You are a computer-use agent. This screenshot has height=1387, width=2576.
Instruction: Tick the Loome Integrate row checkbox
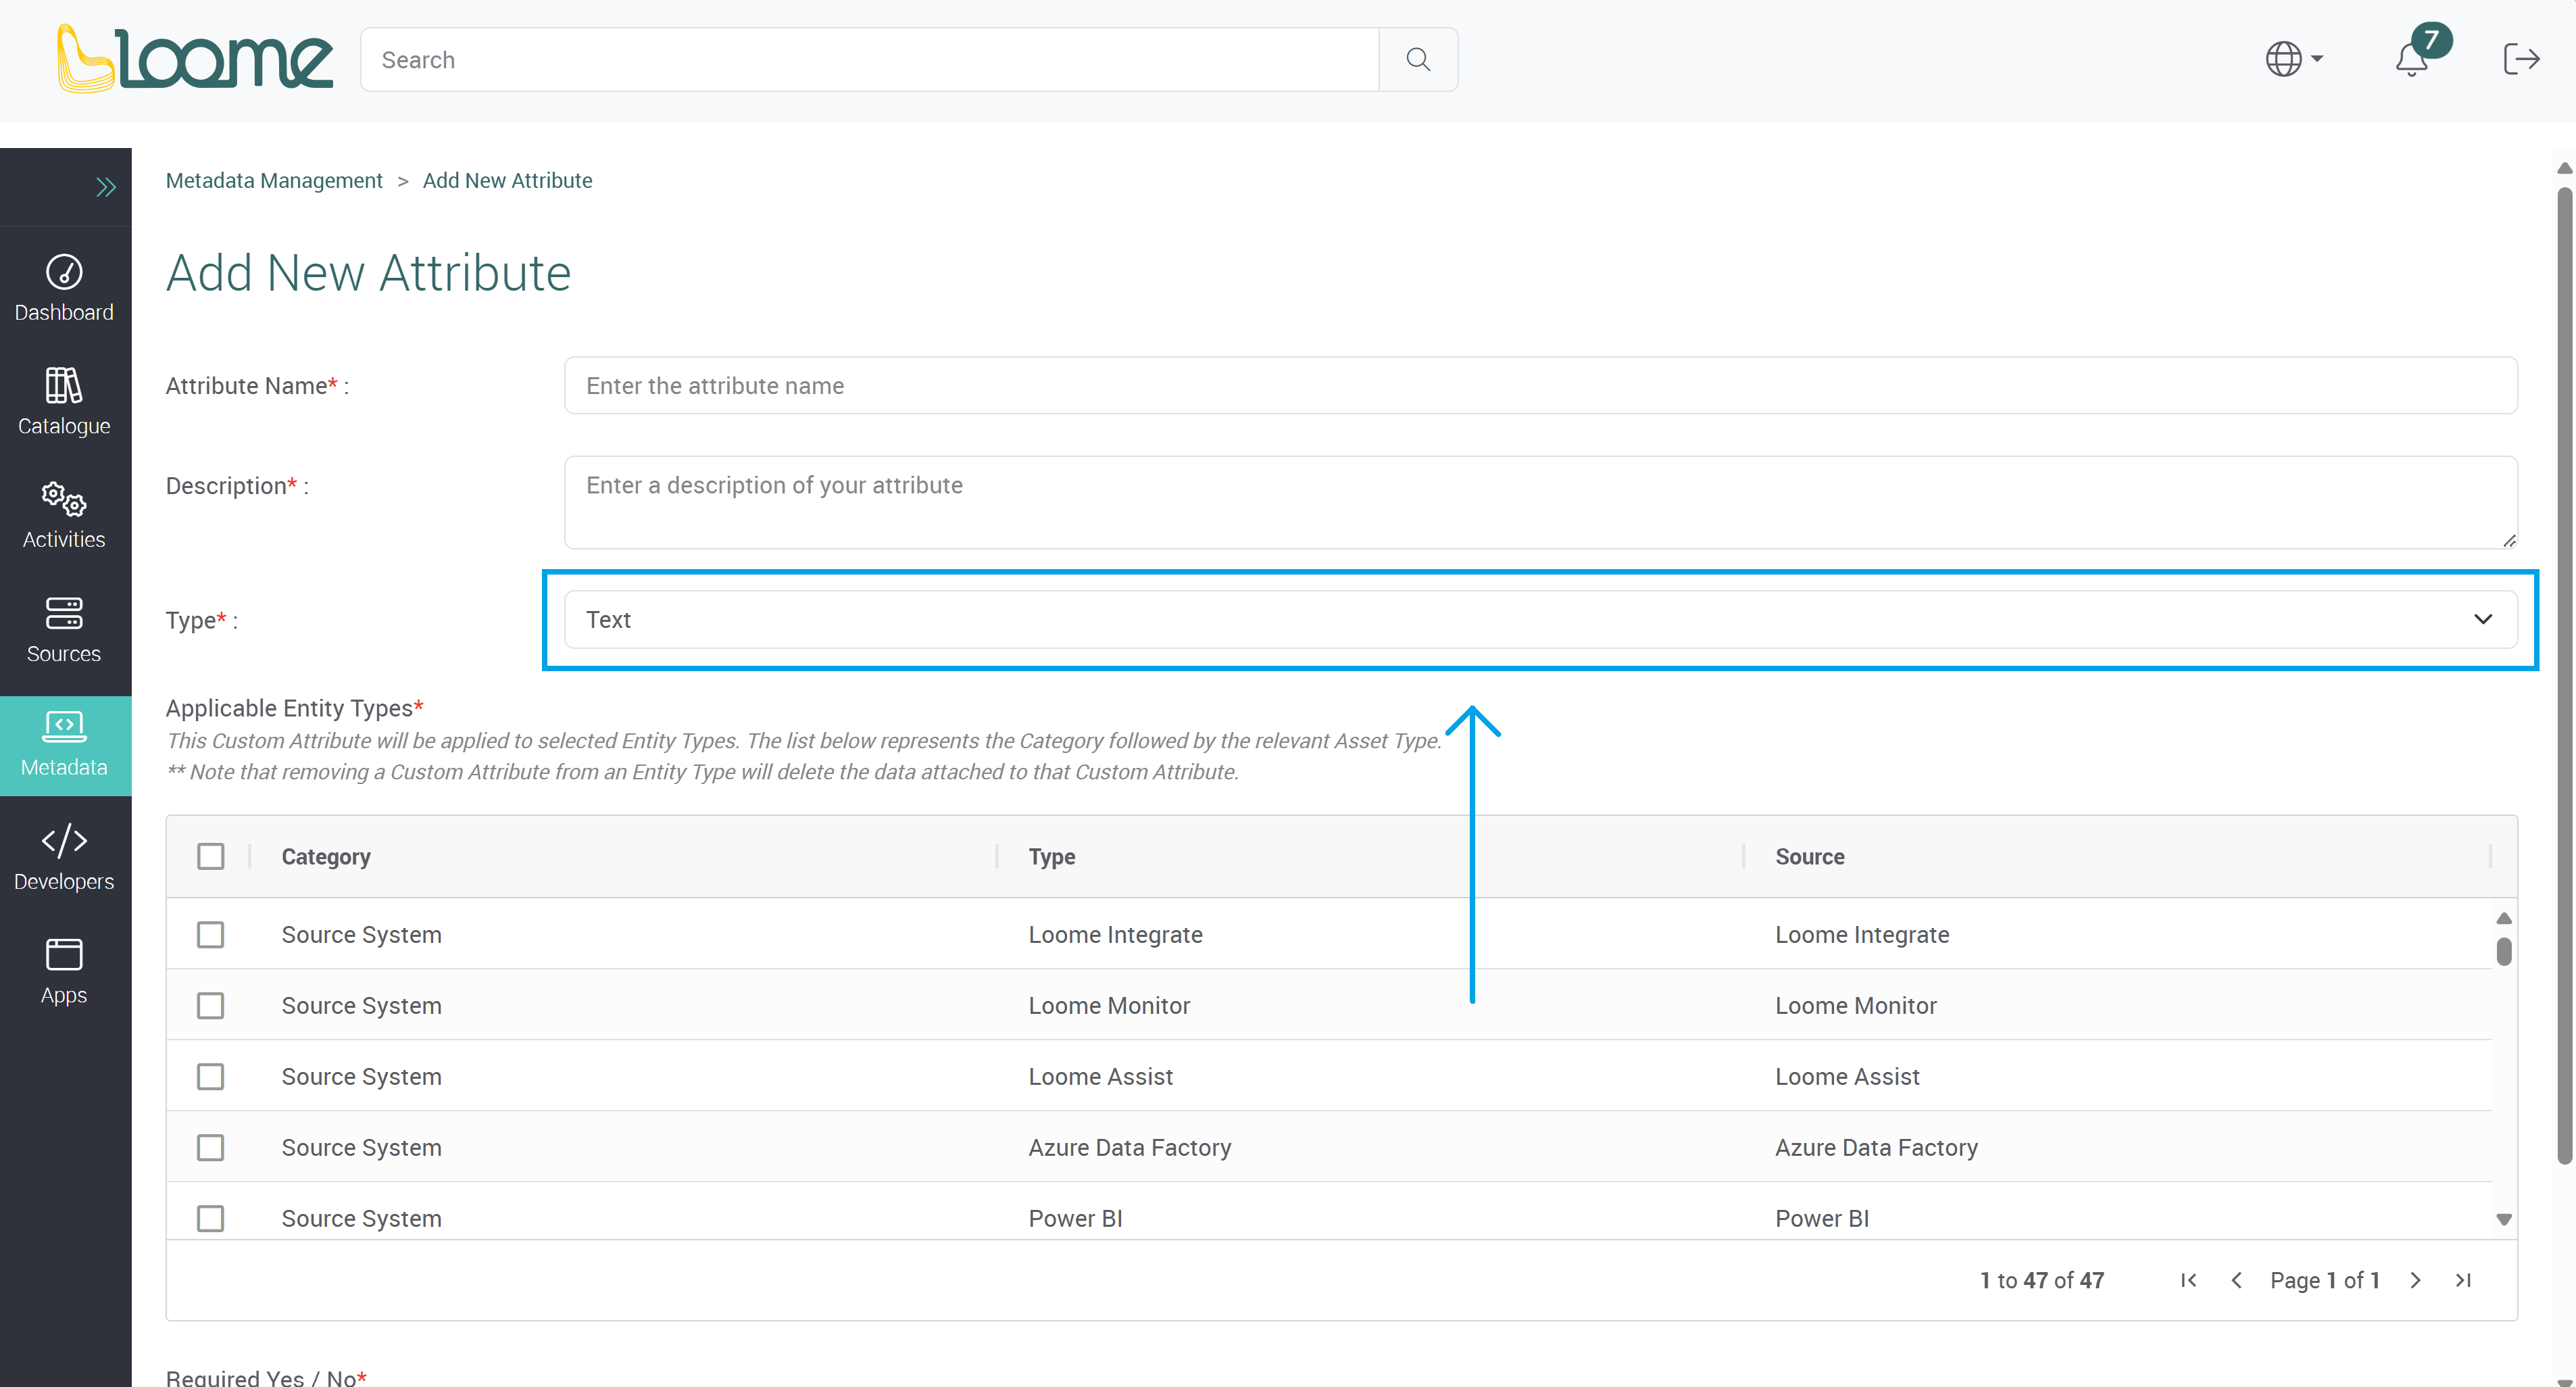click(x=210, y=934)
